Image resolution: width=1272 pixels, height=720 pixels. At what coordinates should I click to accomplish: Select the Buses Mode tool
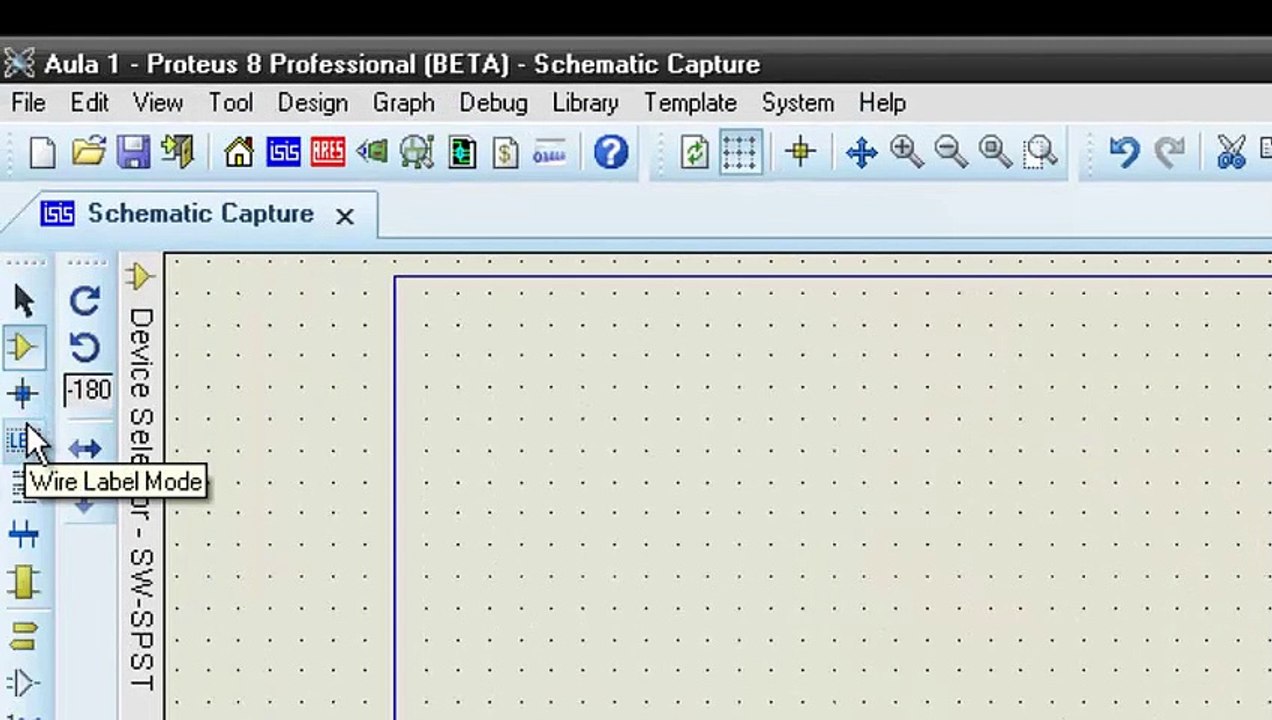tap(24, 535)
